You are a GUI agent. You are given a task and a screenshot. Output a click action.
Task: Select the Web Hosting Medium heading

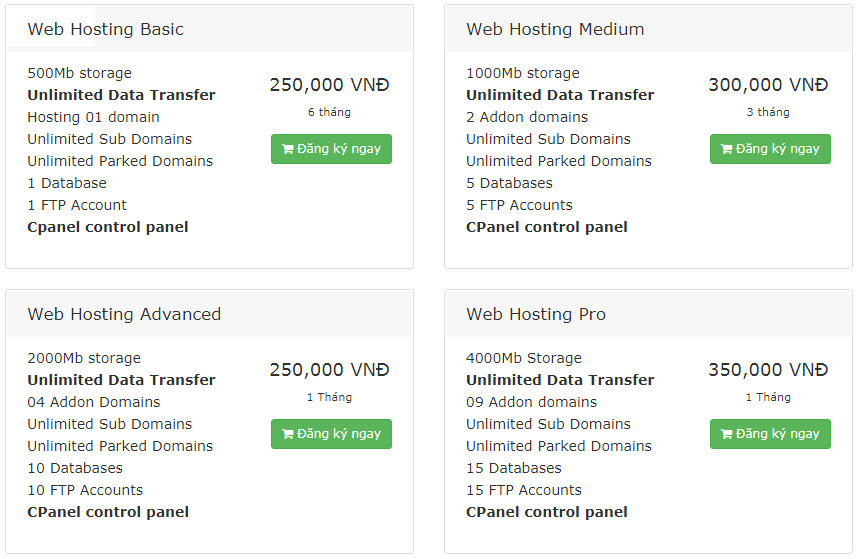click(x=555, y=29)
